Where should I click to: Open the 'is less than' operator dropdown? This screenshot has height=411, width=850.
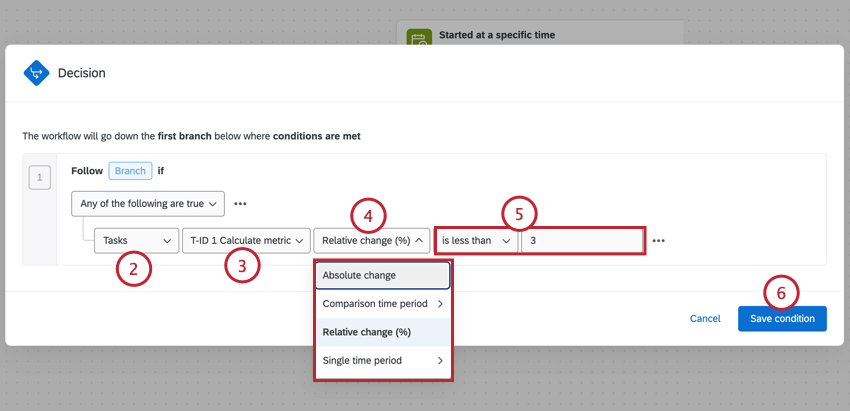[476, 240]
